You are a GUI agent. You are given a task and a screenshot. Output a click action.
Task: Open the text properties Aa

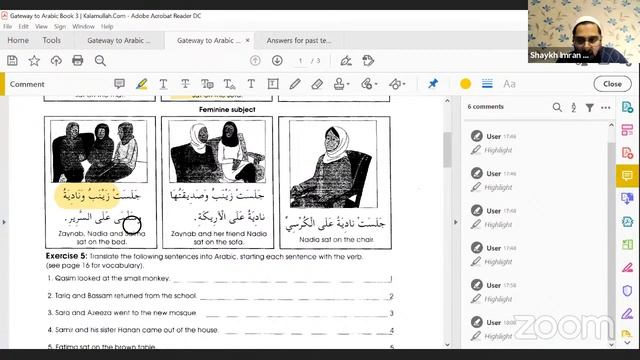(x=509, y=84)
